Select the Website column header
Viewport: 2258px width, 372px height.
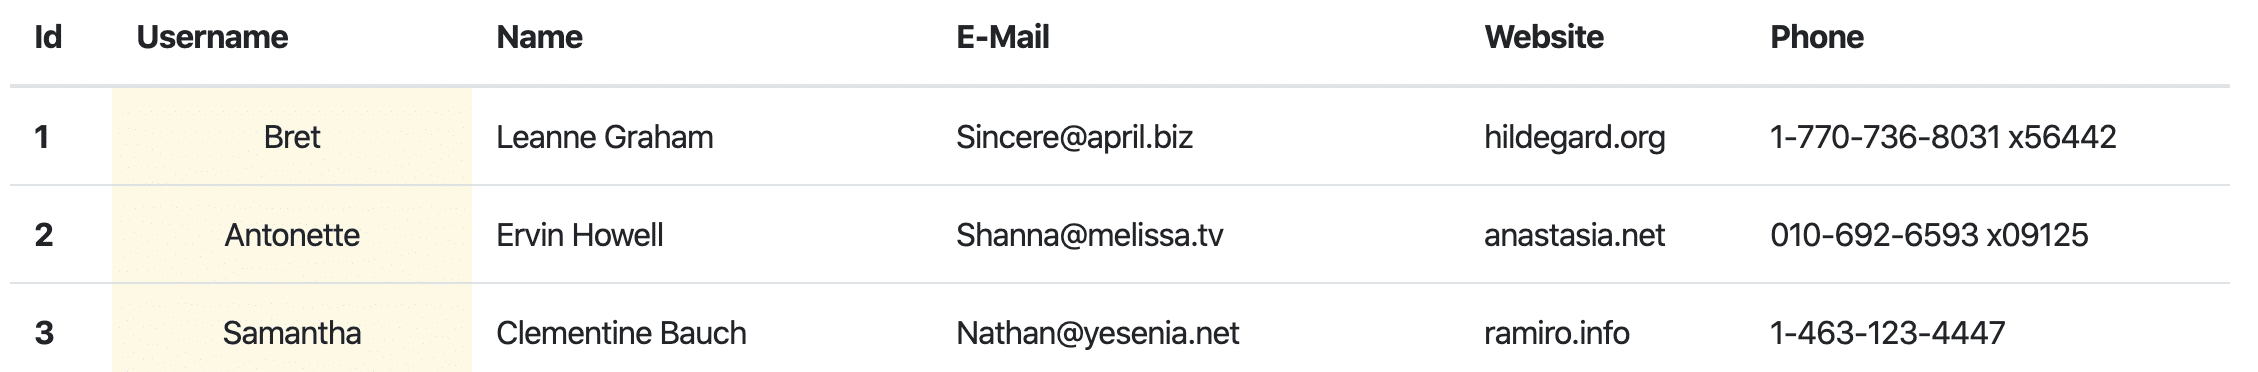pos(1543,37)
